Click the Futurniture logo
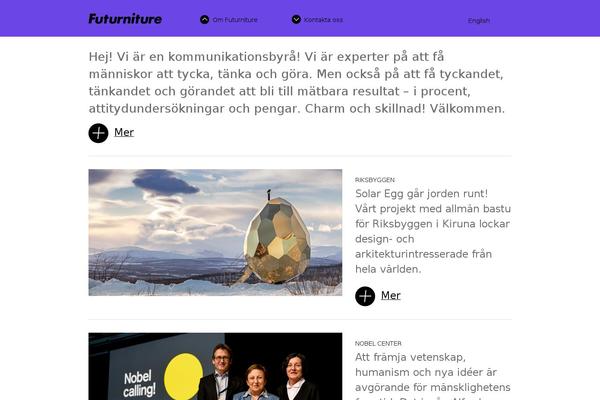This screenshot has width=600, height=400. [x=125, y=19]
